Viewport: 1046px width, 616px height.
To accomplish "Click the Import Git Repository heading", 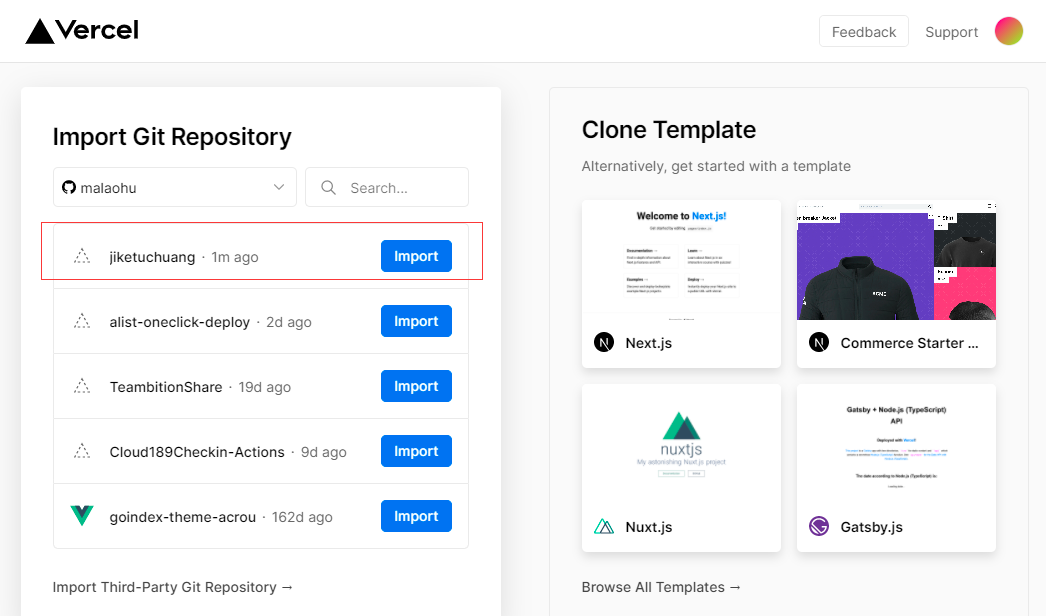I will click(172, 137).
